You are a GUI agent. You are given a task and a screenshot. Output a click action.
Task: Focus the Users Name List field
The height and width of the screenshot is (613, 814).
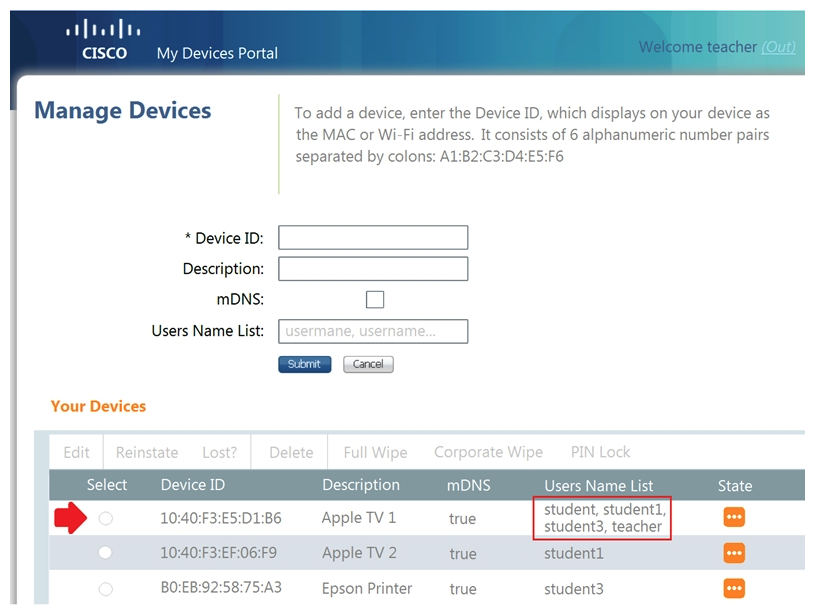tap(373, 331)
